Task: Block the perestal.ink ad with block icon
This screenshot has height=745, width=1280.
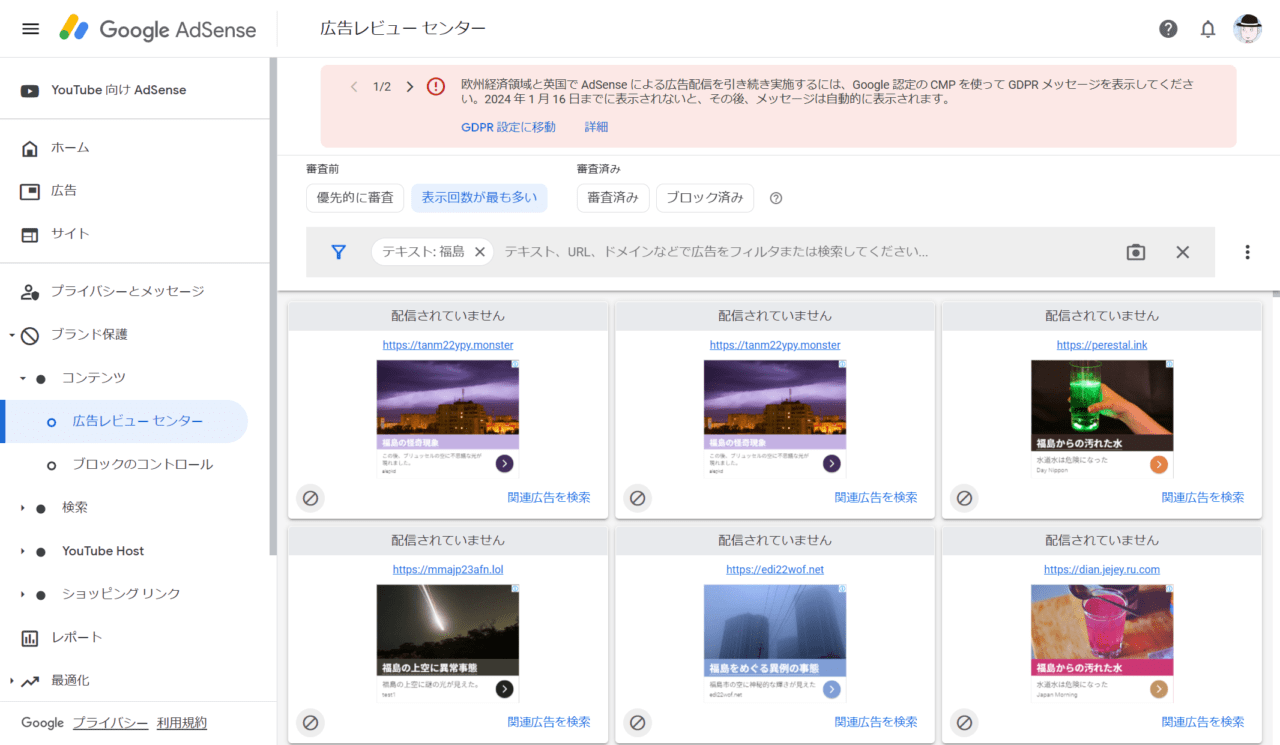Action: pyautogui.click(x=964, y=497)
